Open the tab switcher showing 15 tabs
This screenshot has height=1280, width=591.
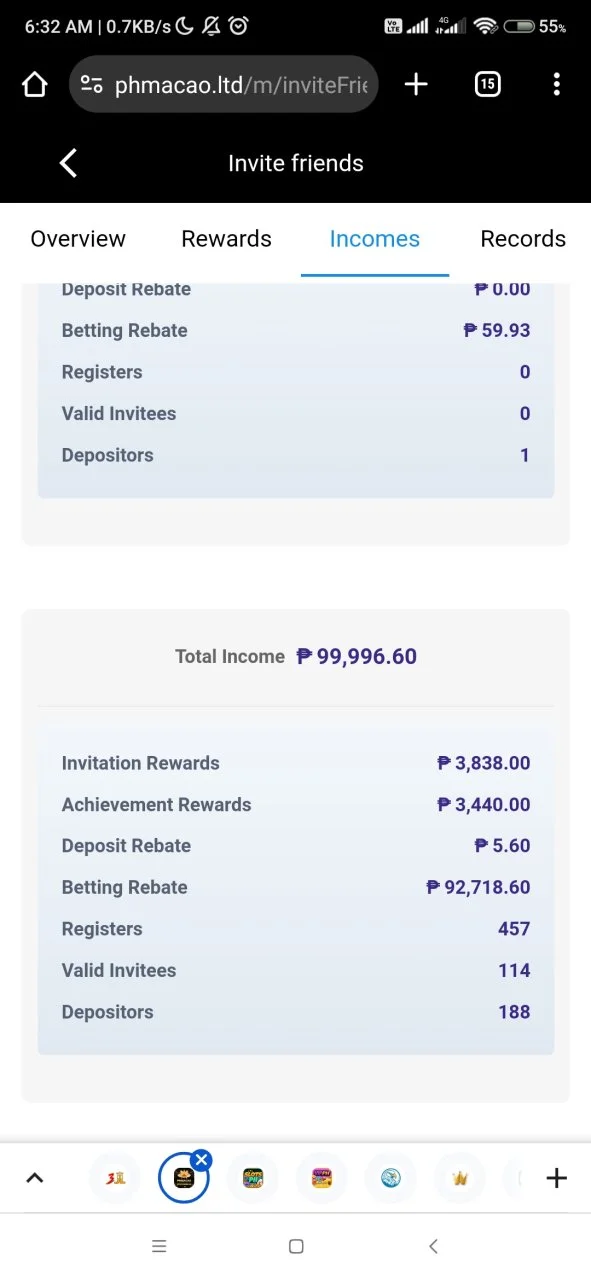[x=487, y=85]
